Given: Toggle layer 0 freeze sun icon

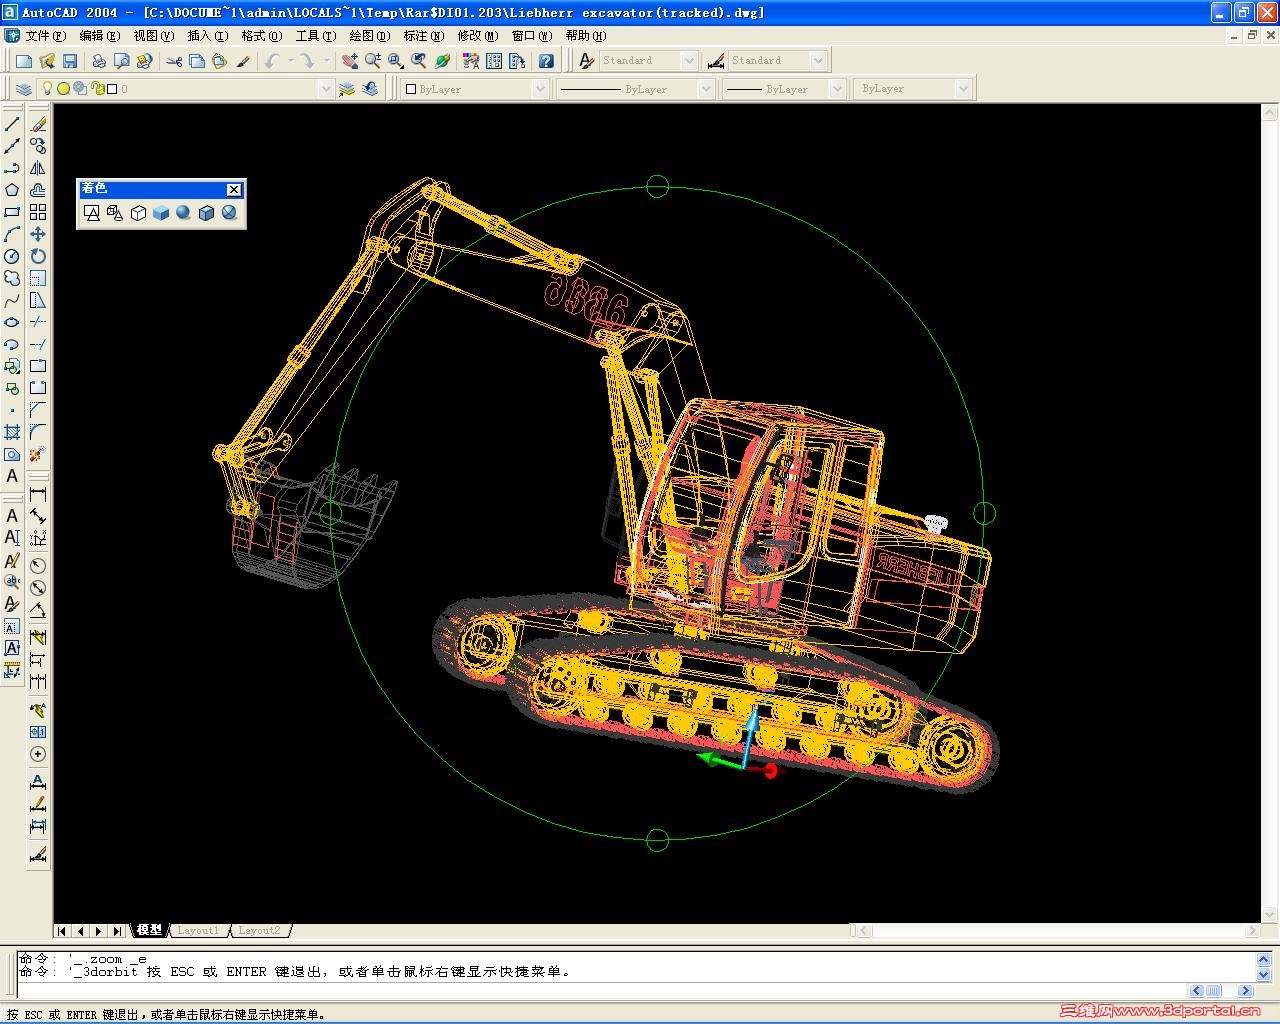Looking at the screenshot, I should pos(63,89).
